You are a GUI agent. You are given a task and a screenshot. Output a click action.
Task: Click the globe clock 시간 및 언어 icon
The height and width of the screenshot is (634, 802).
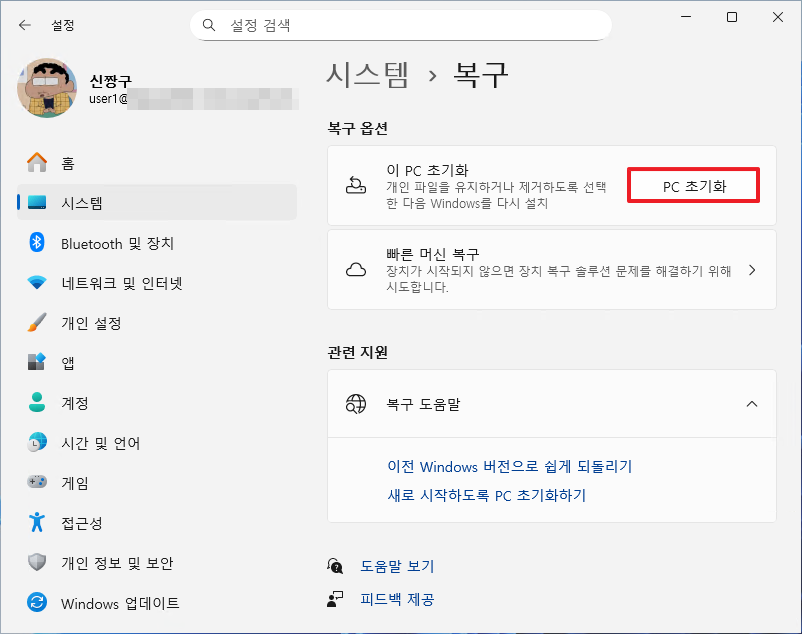[37, 442]
